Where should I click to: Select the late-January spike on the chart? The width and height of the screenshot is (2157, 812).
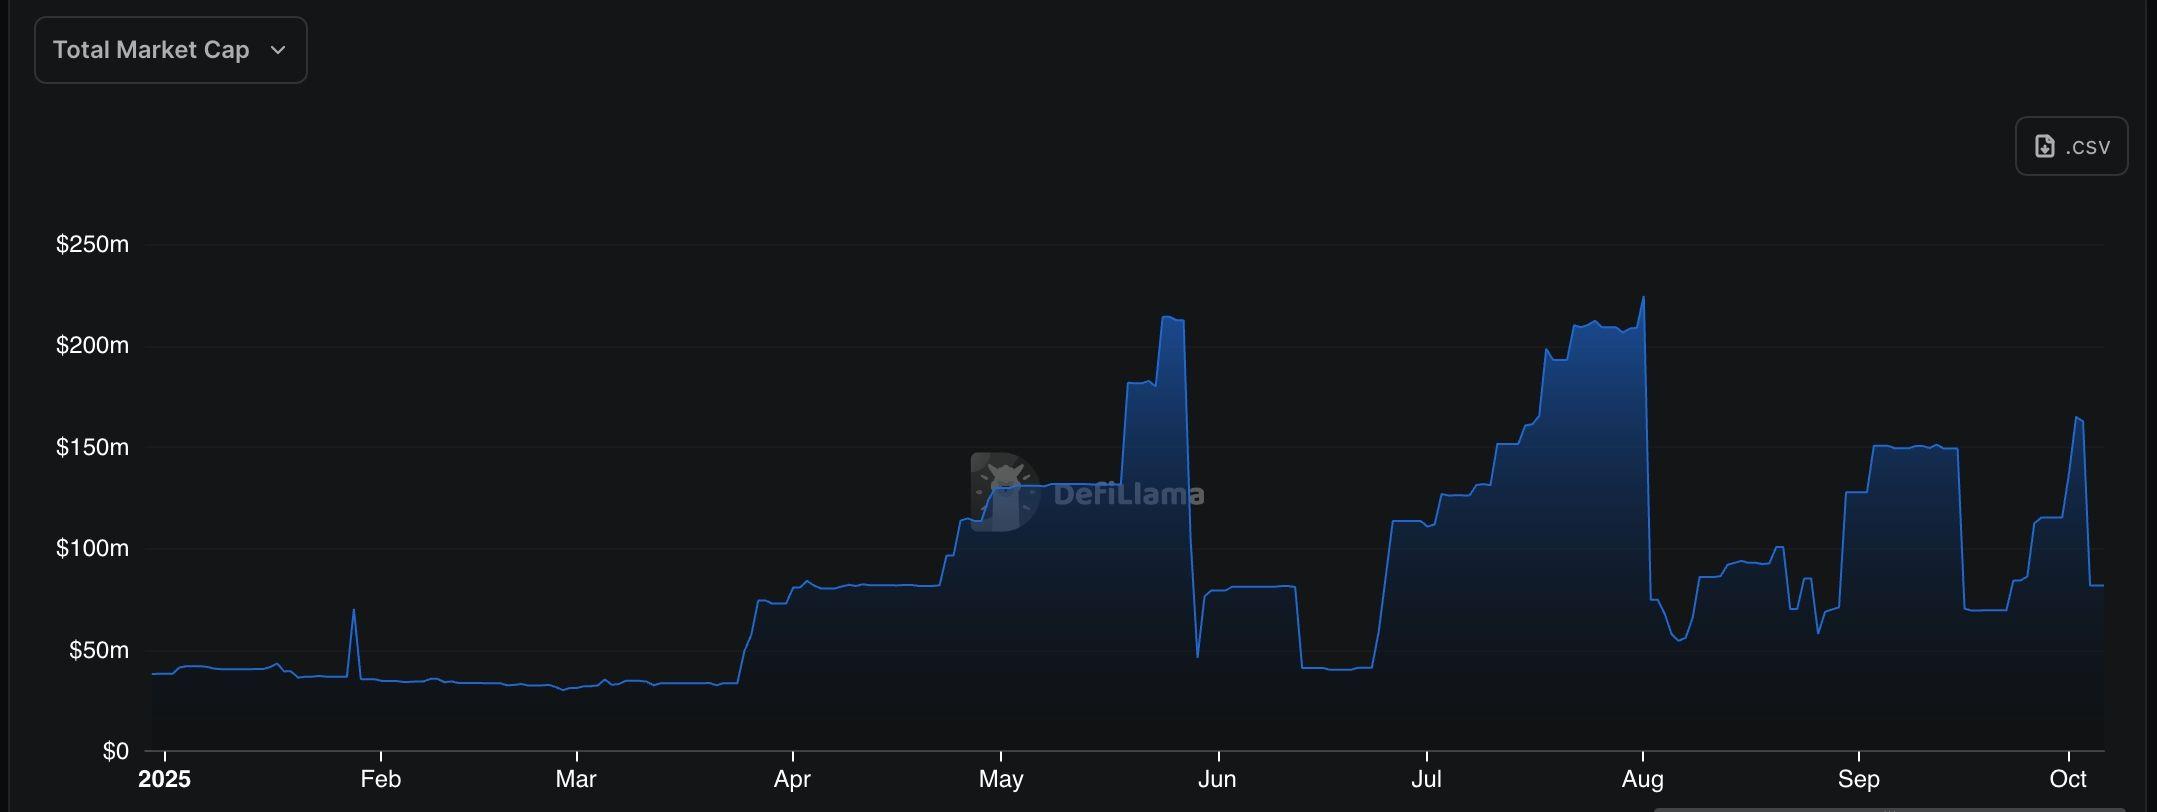353,611
